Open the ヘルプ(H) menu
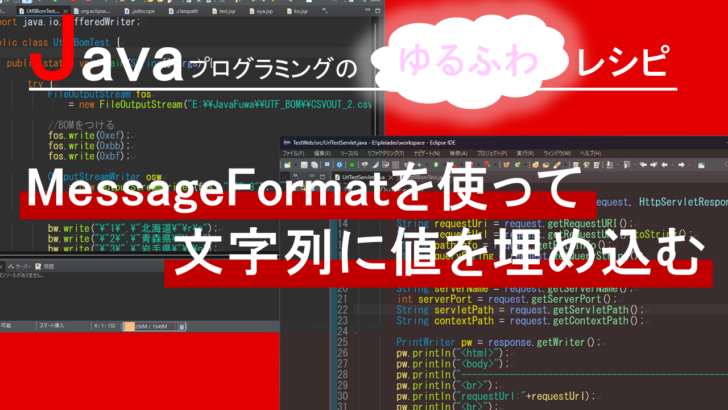Screen dimensions: 728x410 (x=591, y=153)
